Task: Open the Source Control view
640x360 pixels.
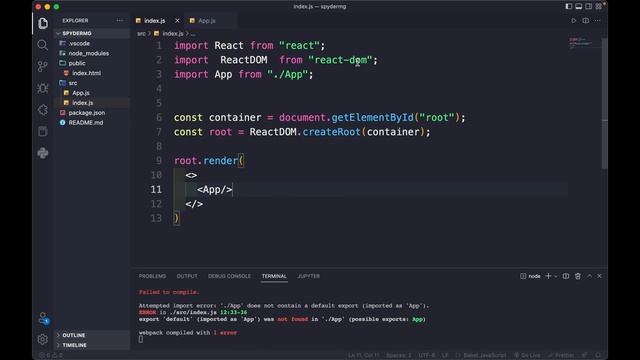Action: tap(42, 67)
